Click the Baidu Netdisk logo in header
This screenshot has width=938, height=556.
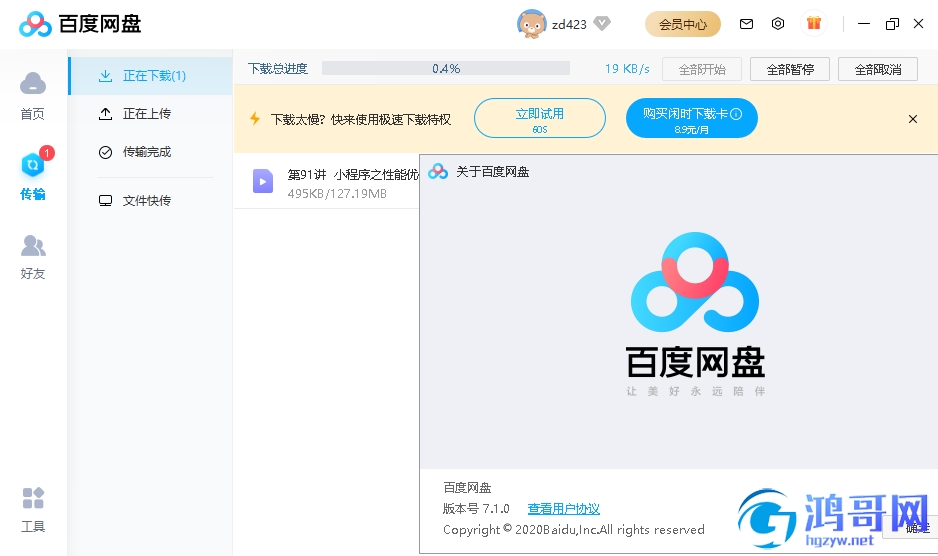click(80, 24)
